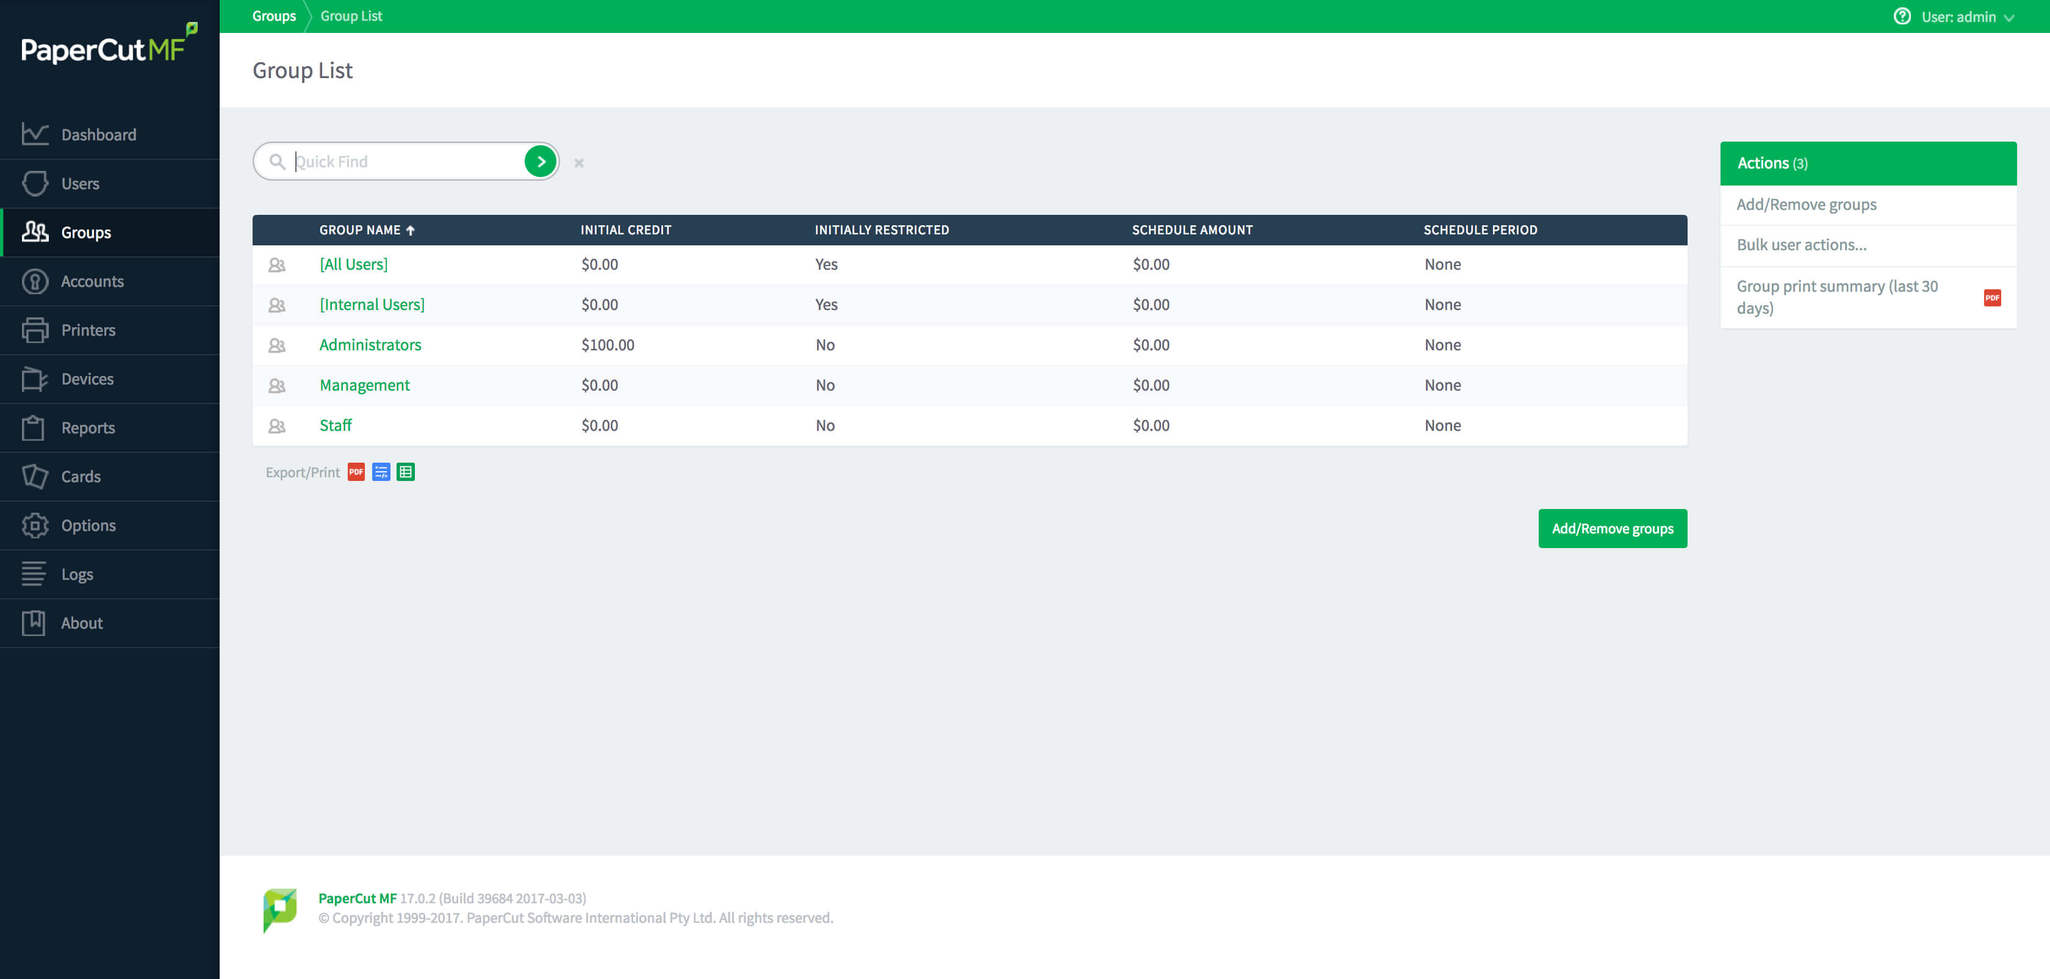Select Bulk user actions in Actions panel
Viewport: 2050px width, 979px height.
click(1801, 245)
